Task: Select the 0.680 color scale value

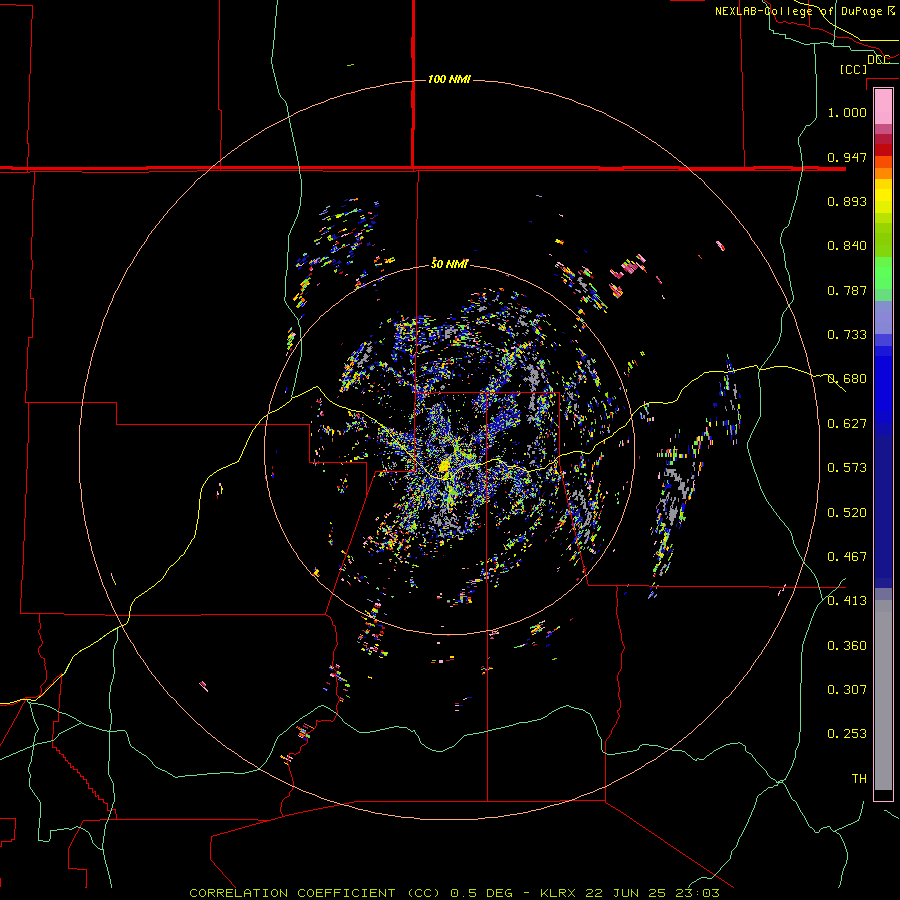Action: [x=847, y=379]
